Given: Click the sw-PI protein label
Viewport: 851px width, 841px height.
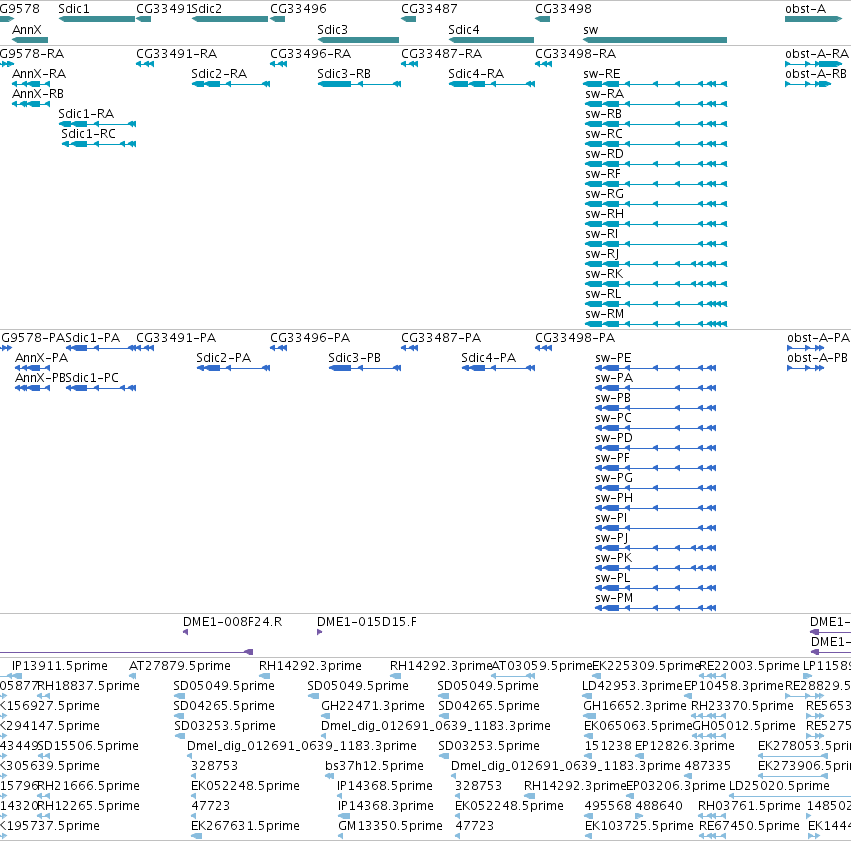Looking at the screenshot, I should pos(611,518).
